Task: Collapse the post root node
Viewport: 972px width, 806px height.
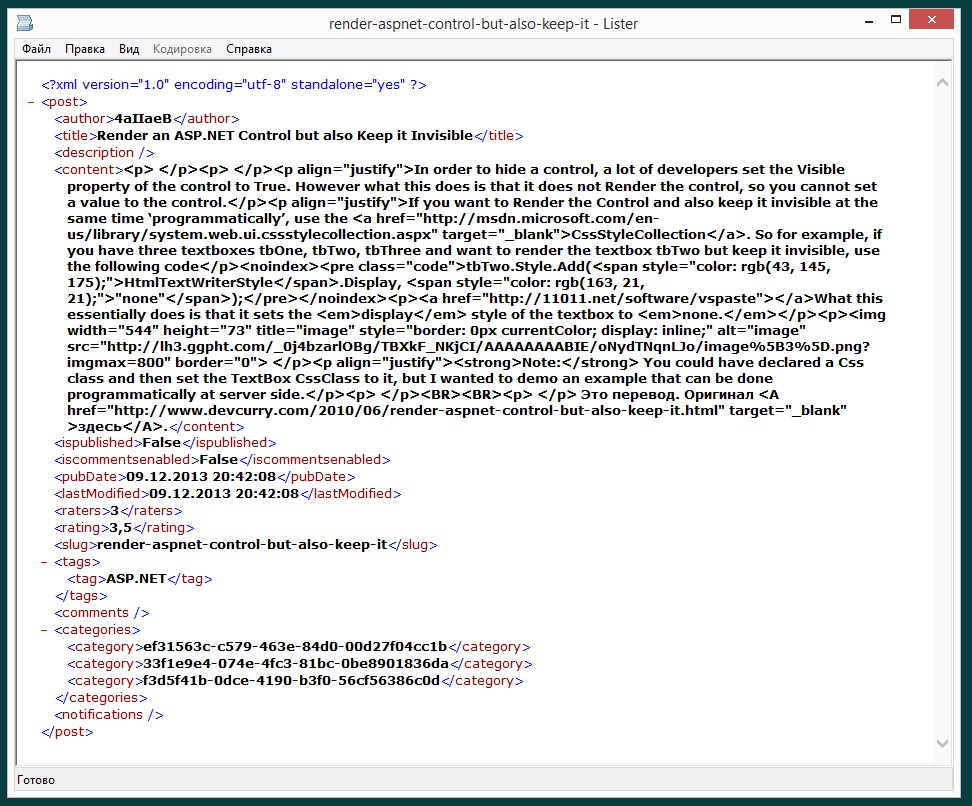Action: coord(31,102)
